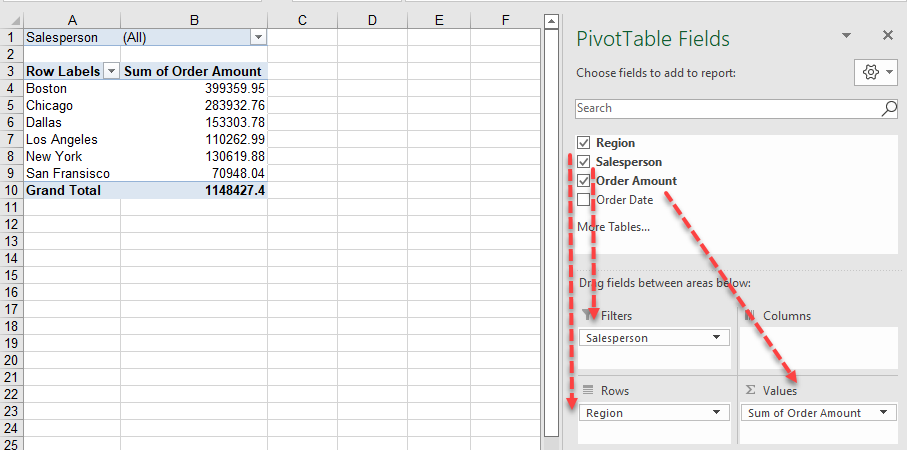Click the Rows area icon

[588, 391]
